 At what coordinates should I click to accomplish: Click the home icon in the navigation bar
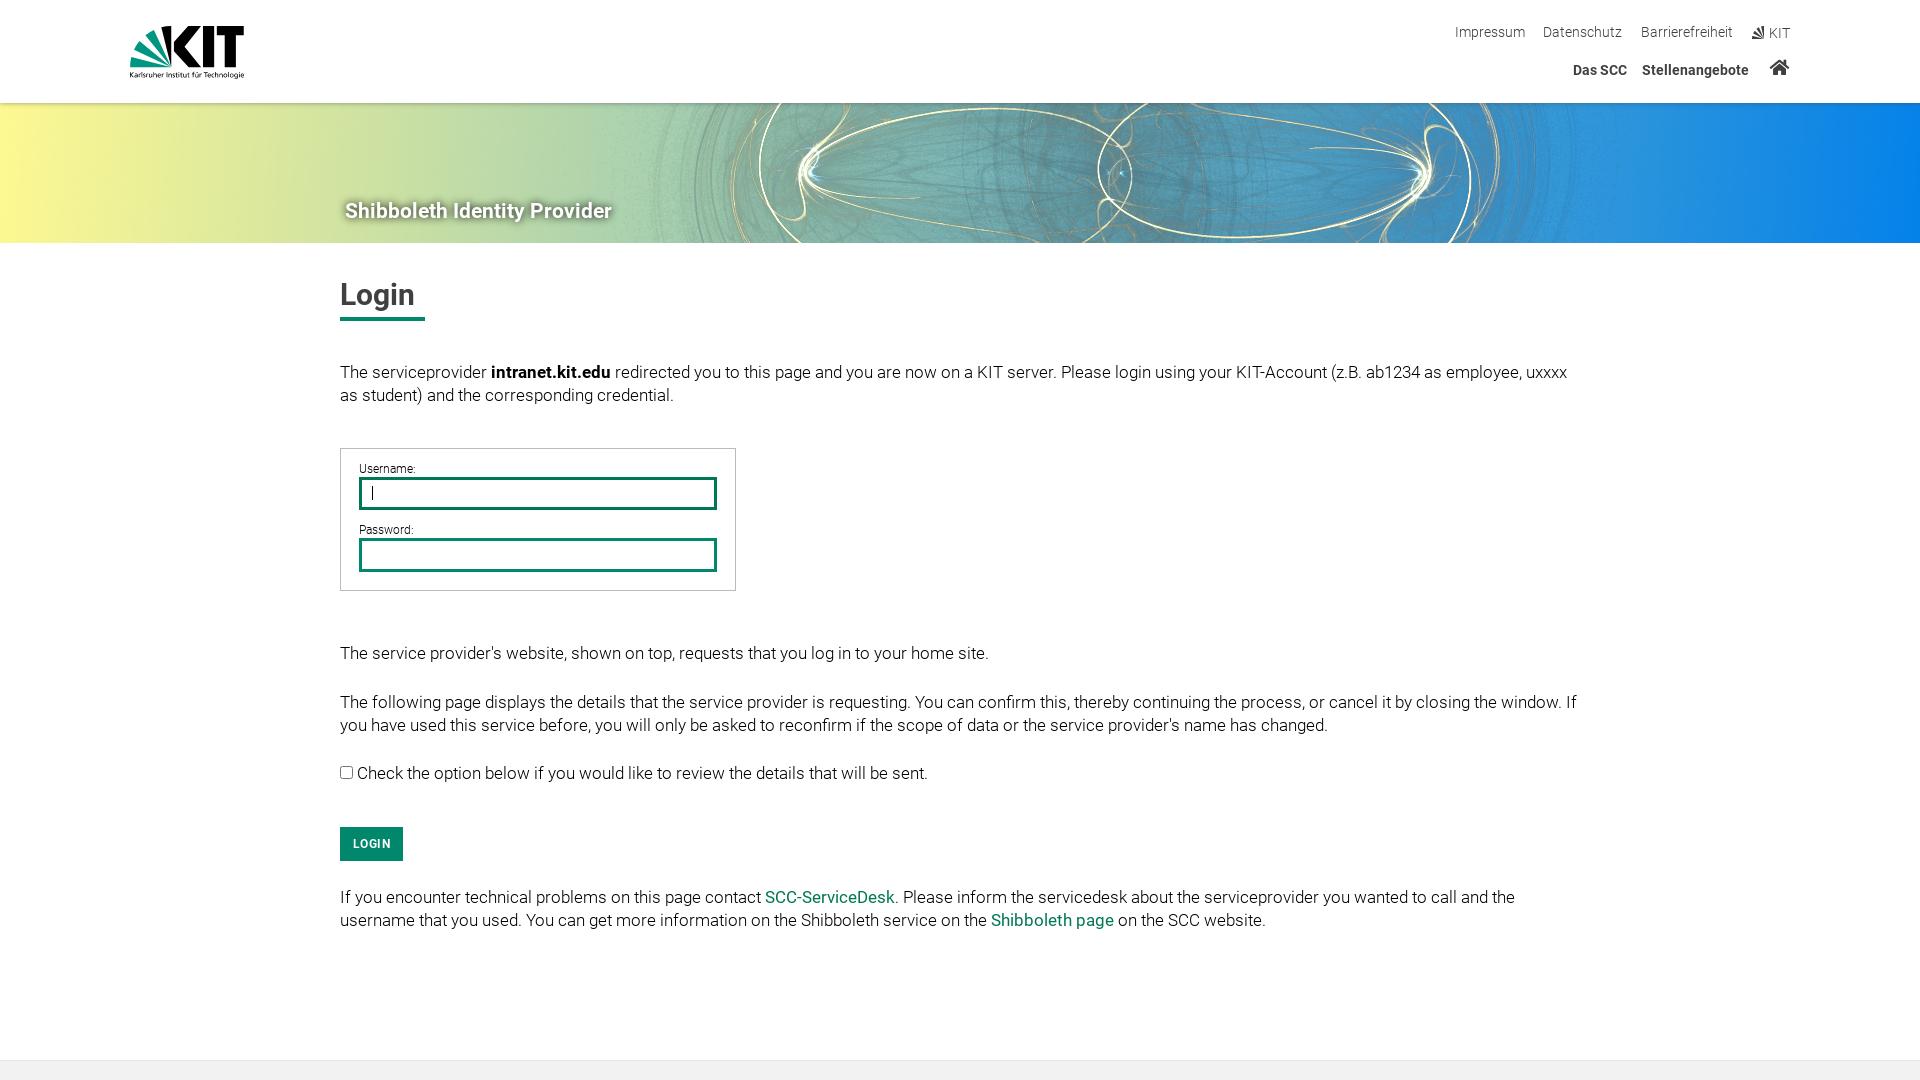pos(1780,68)
